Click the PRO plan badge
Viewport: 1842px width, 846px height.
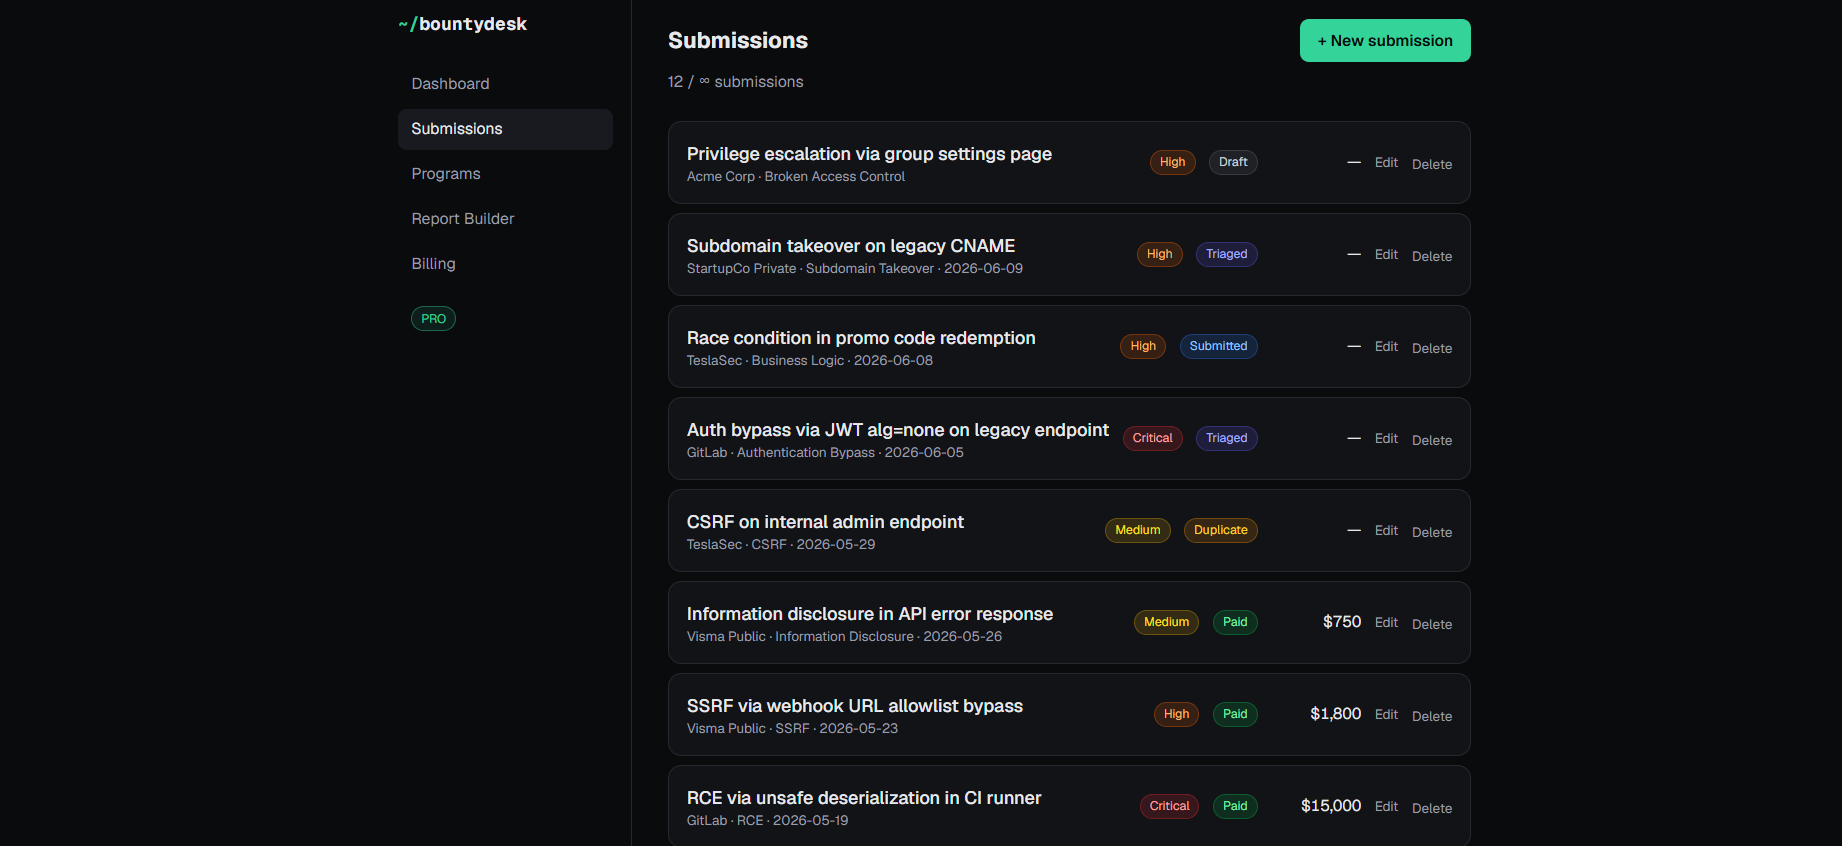(x=433, y=319)
